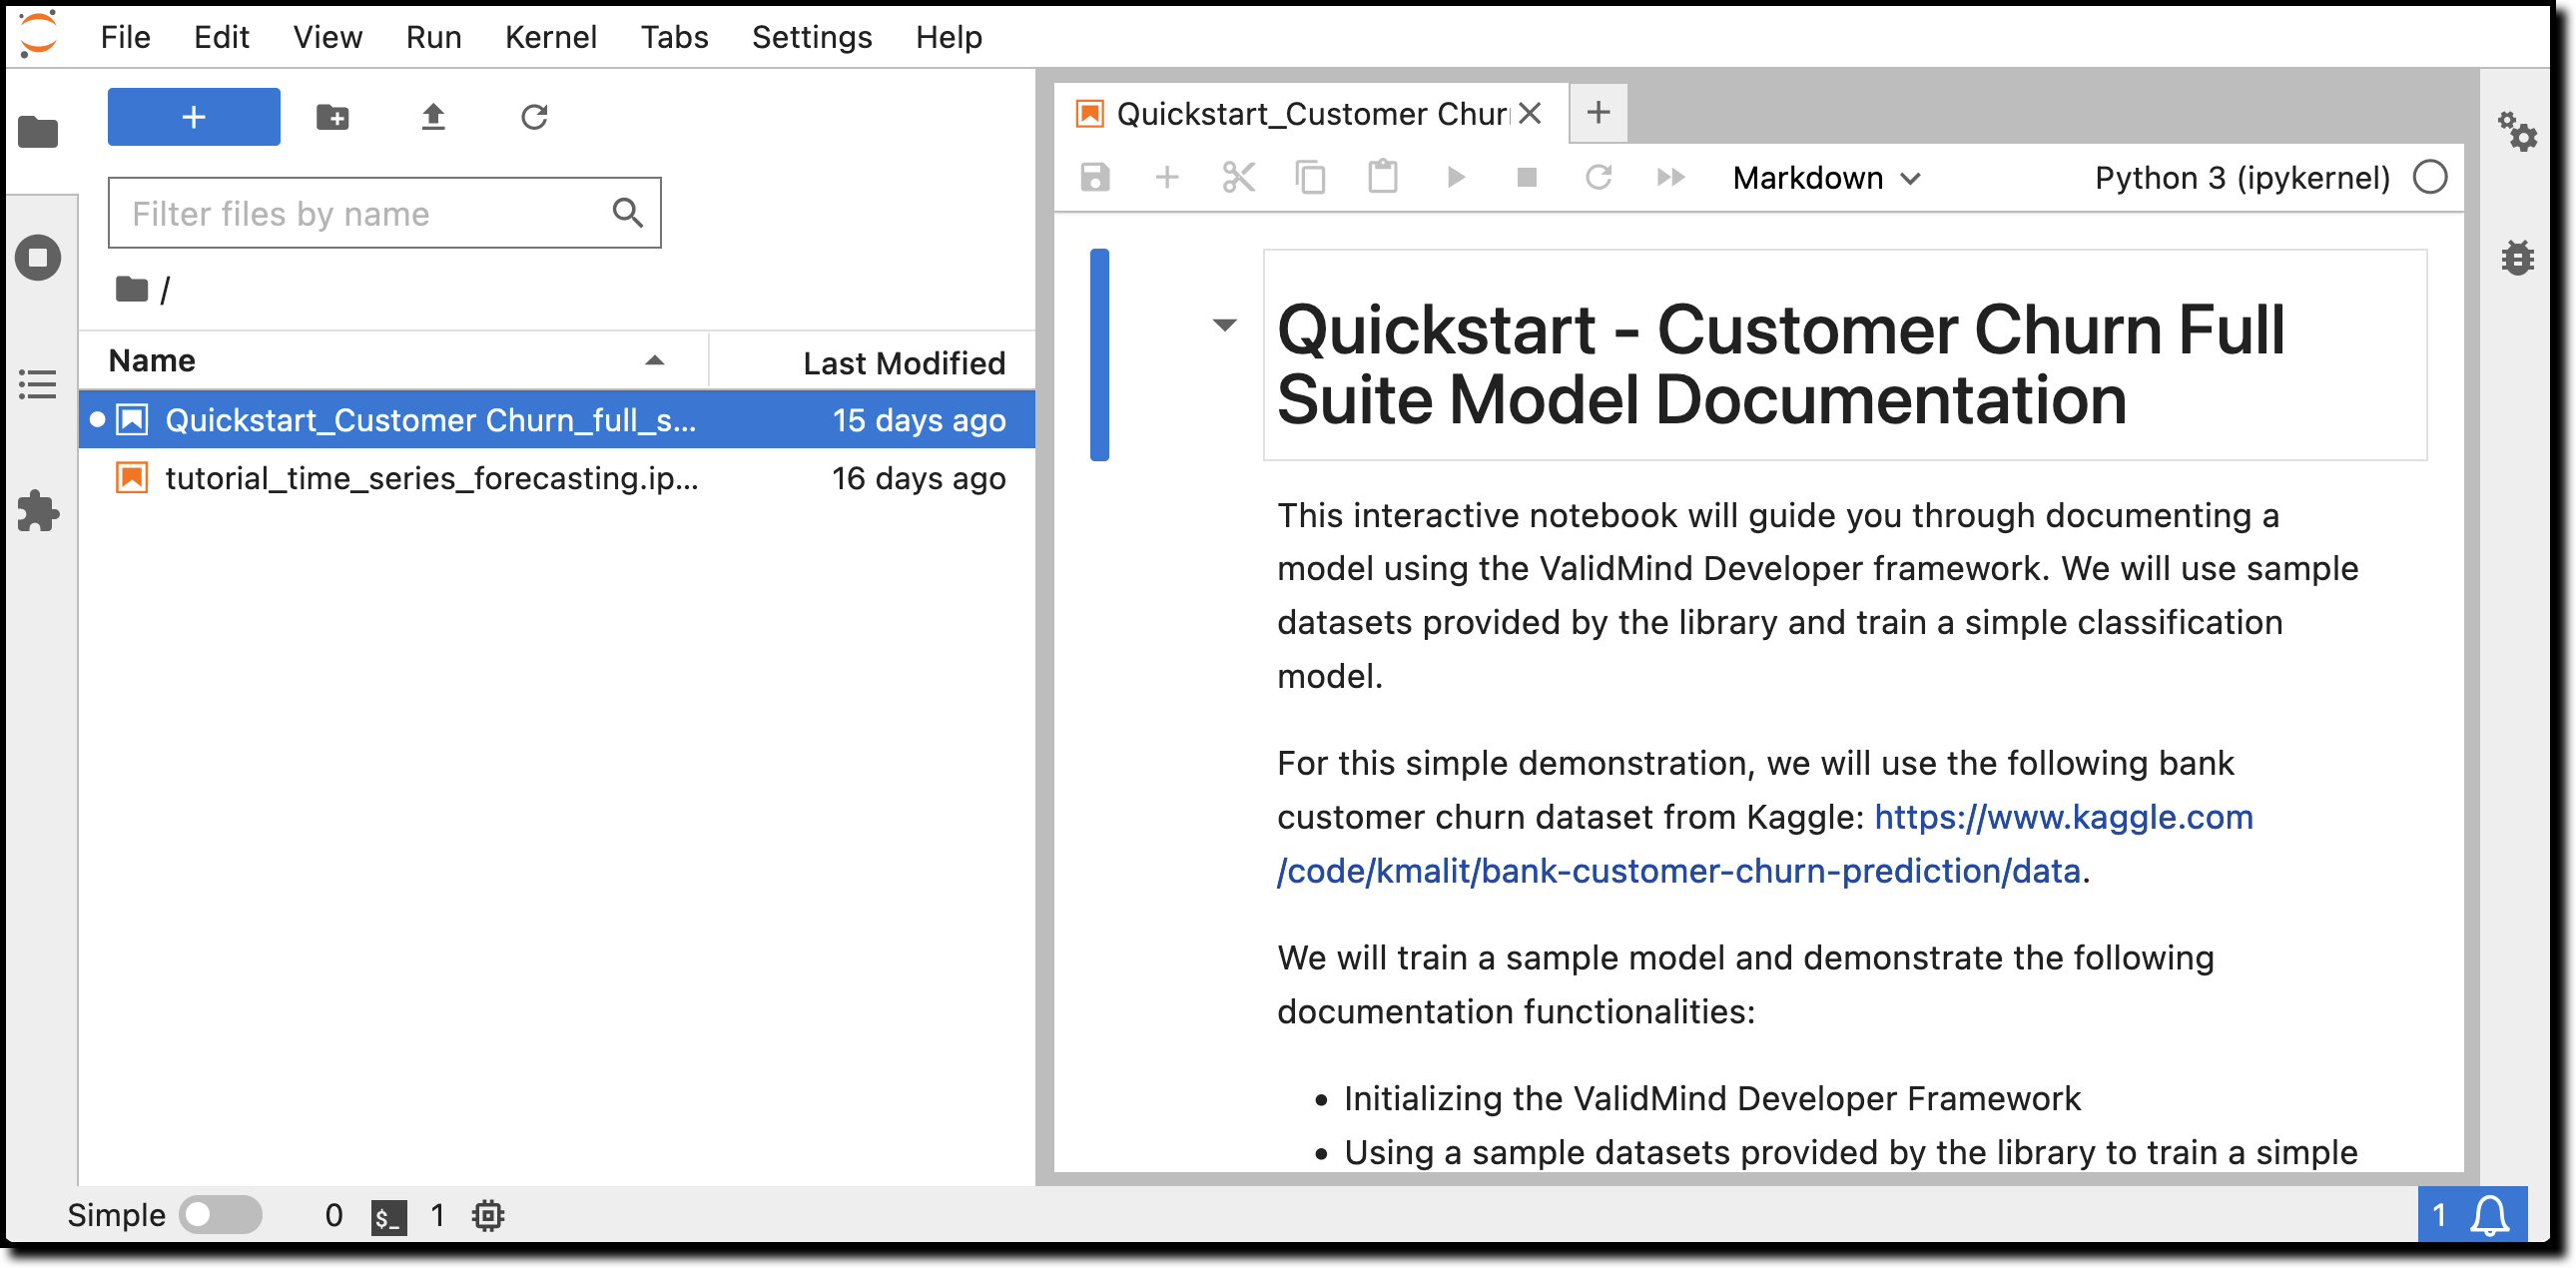This screenshot has height=1268, width=2576.
Task: Click 'Initializing the ValidMind Developer Framework' bullet
Action: pyautogui.click(x=1712, y=1099)
